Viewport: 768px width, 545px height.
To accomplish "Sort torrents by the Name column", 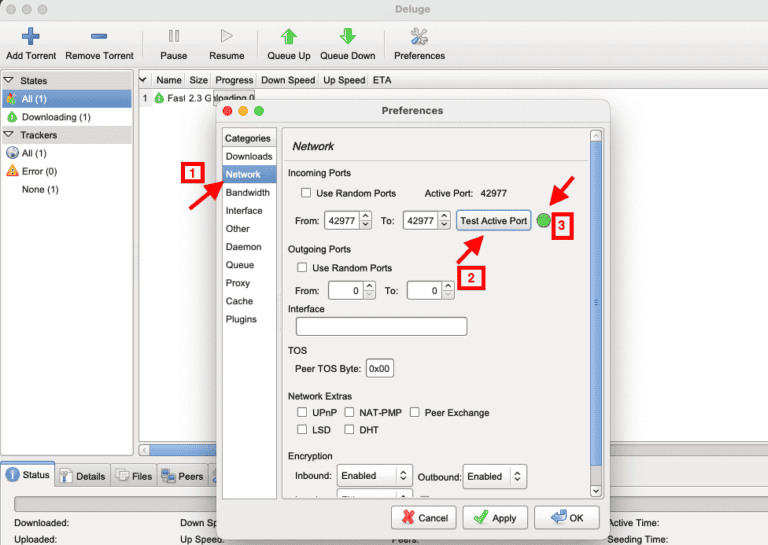I will [x=168, y=80].
